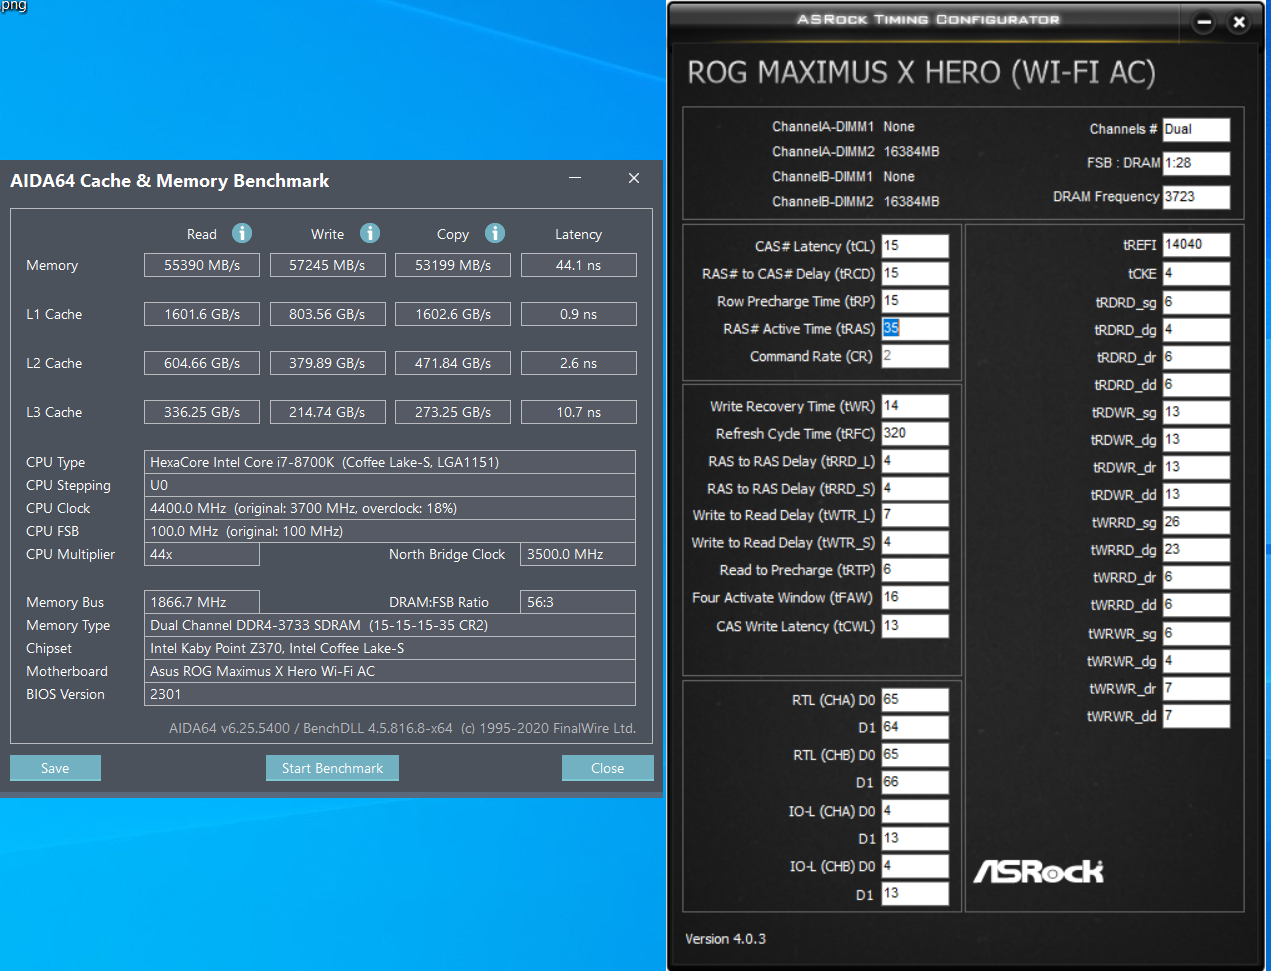Select the RAS# to CAS# Delay (tRCD) field
1271x971 pixels.
pyautogui.click(x=915, y=273)
